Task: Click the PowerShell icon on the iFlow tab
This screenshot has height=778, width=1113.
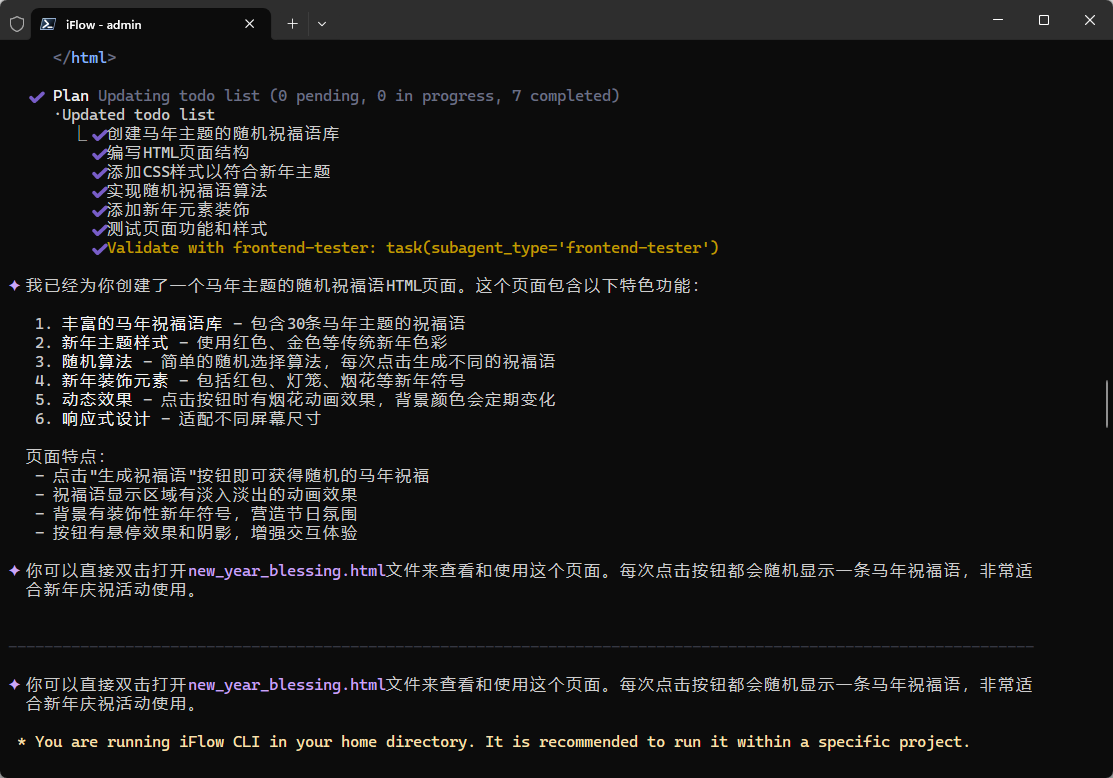Action: pyautogui.click(x=48, y=23)
